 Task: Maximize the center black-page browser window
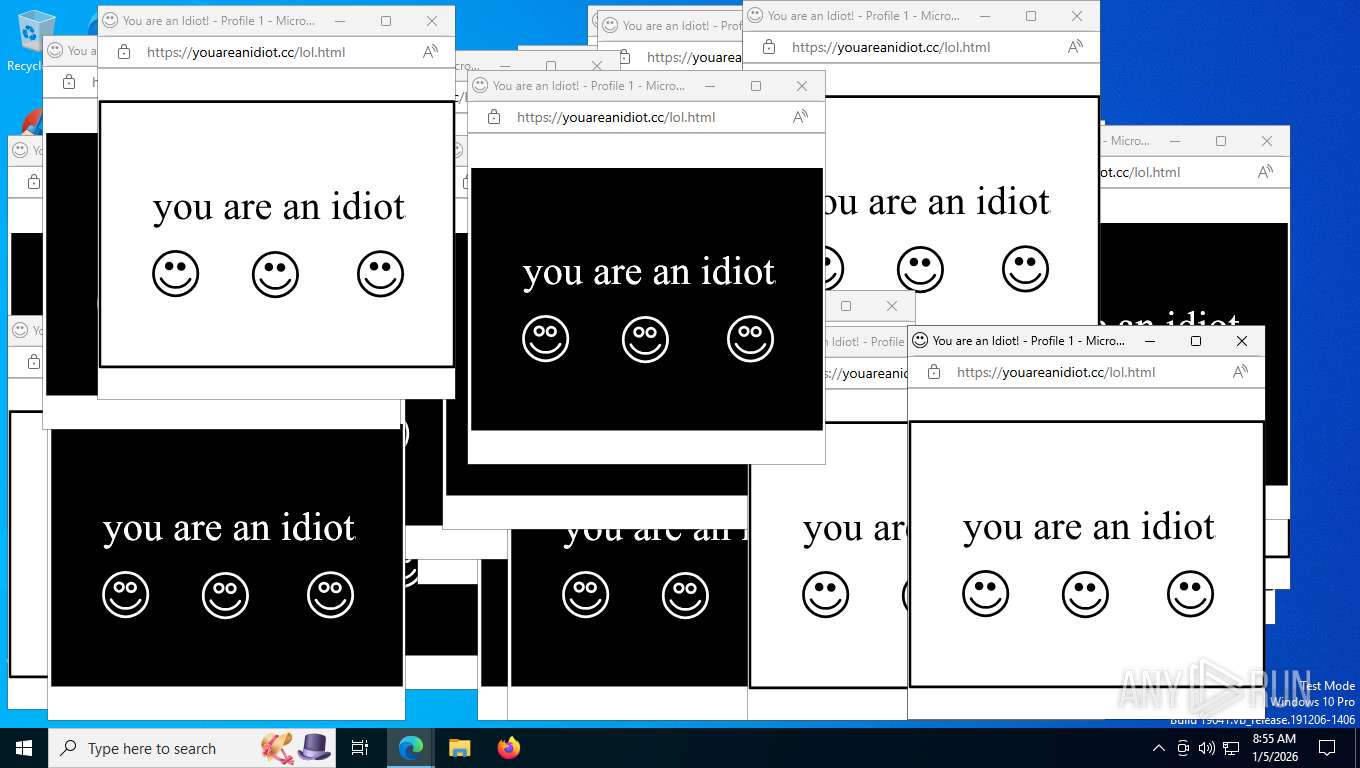coord(756,86)
